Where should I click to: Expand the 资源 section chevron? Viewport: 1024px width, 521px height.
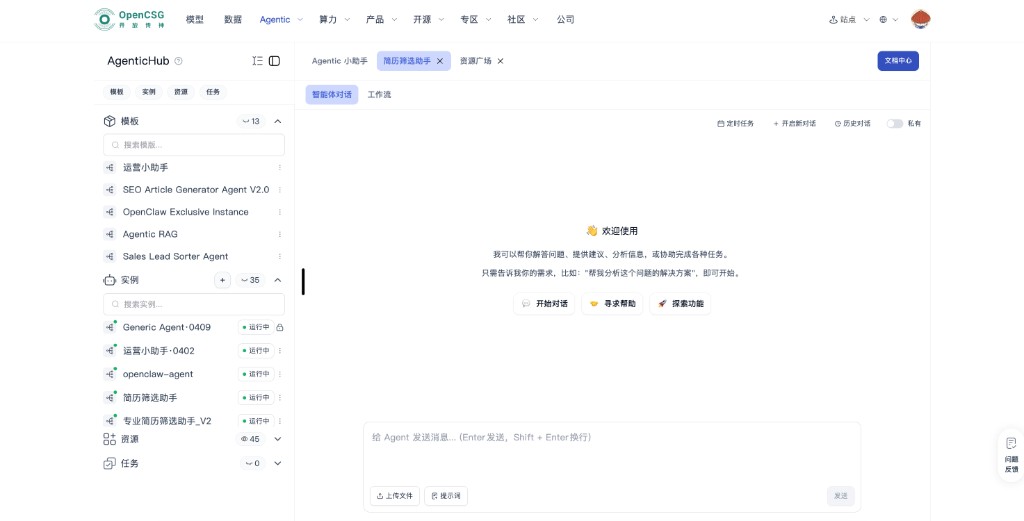(x=278, y=439)
